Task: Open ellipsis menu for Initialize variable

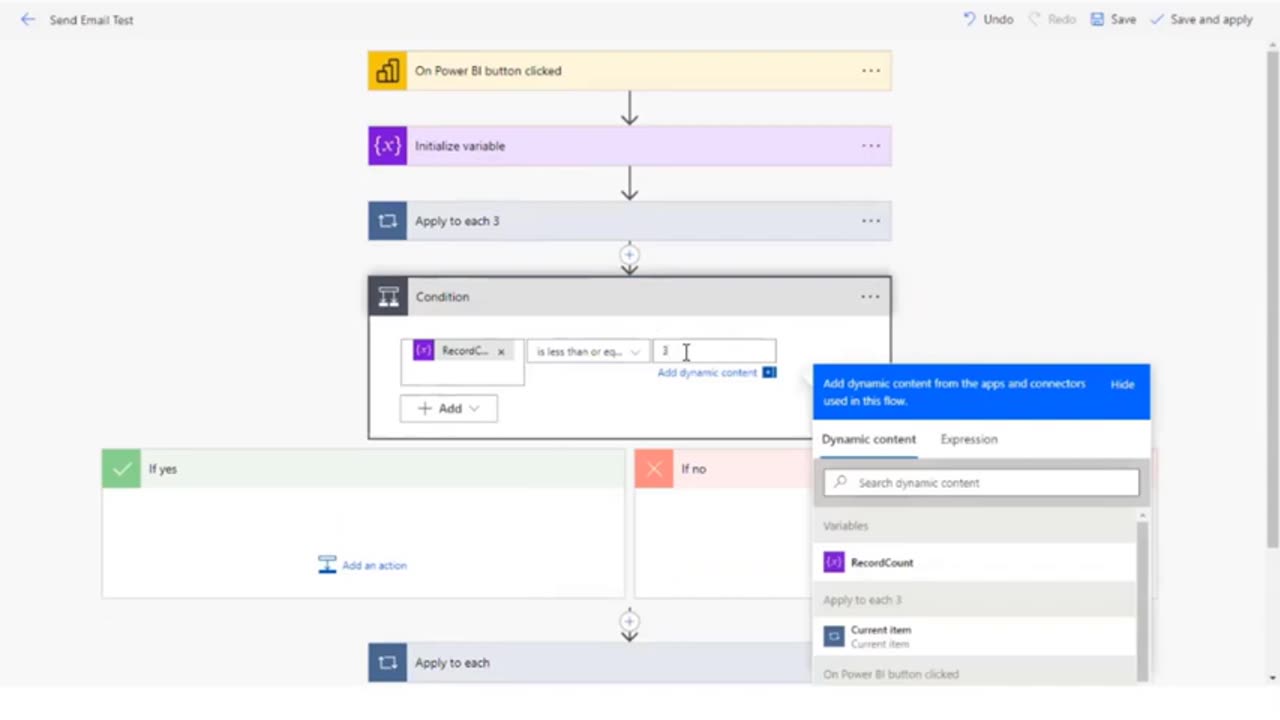Action: tap(871, 146)
